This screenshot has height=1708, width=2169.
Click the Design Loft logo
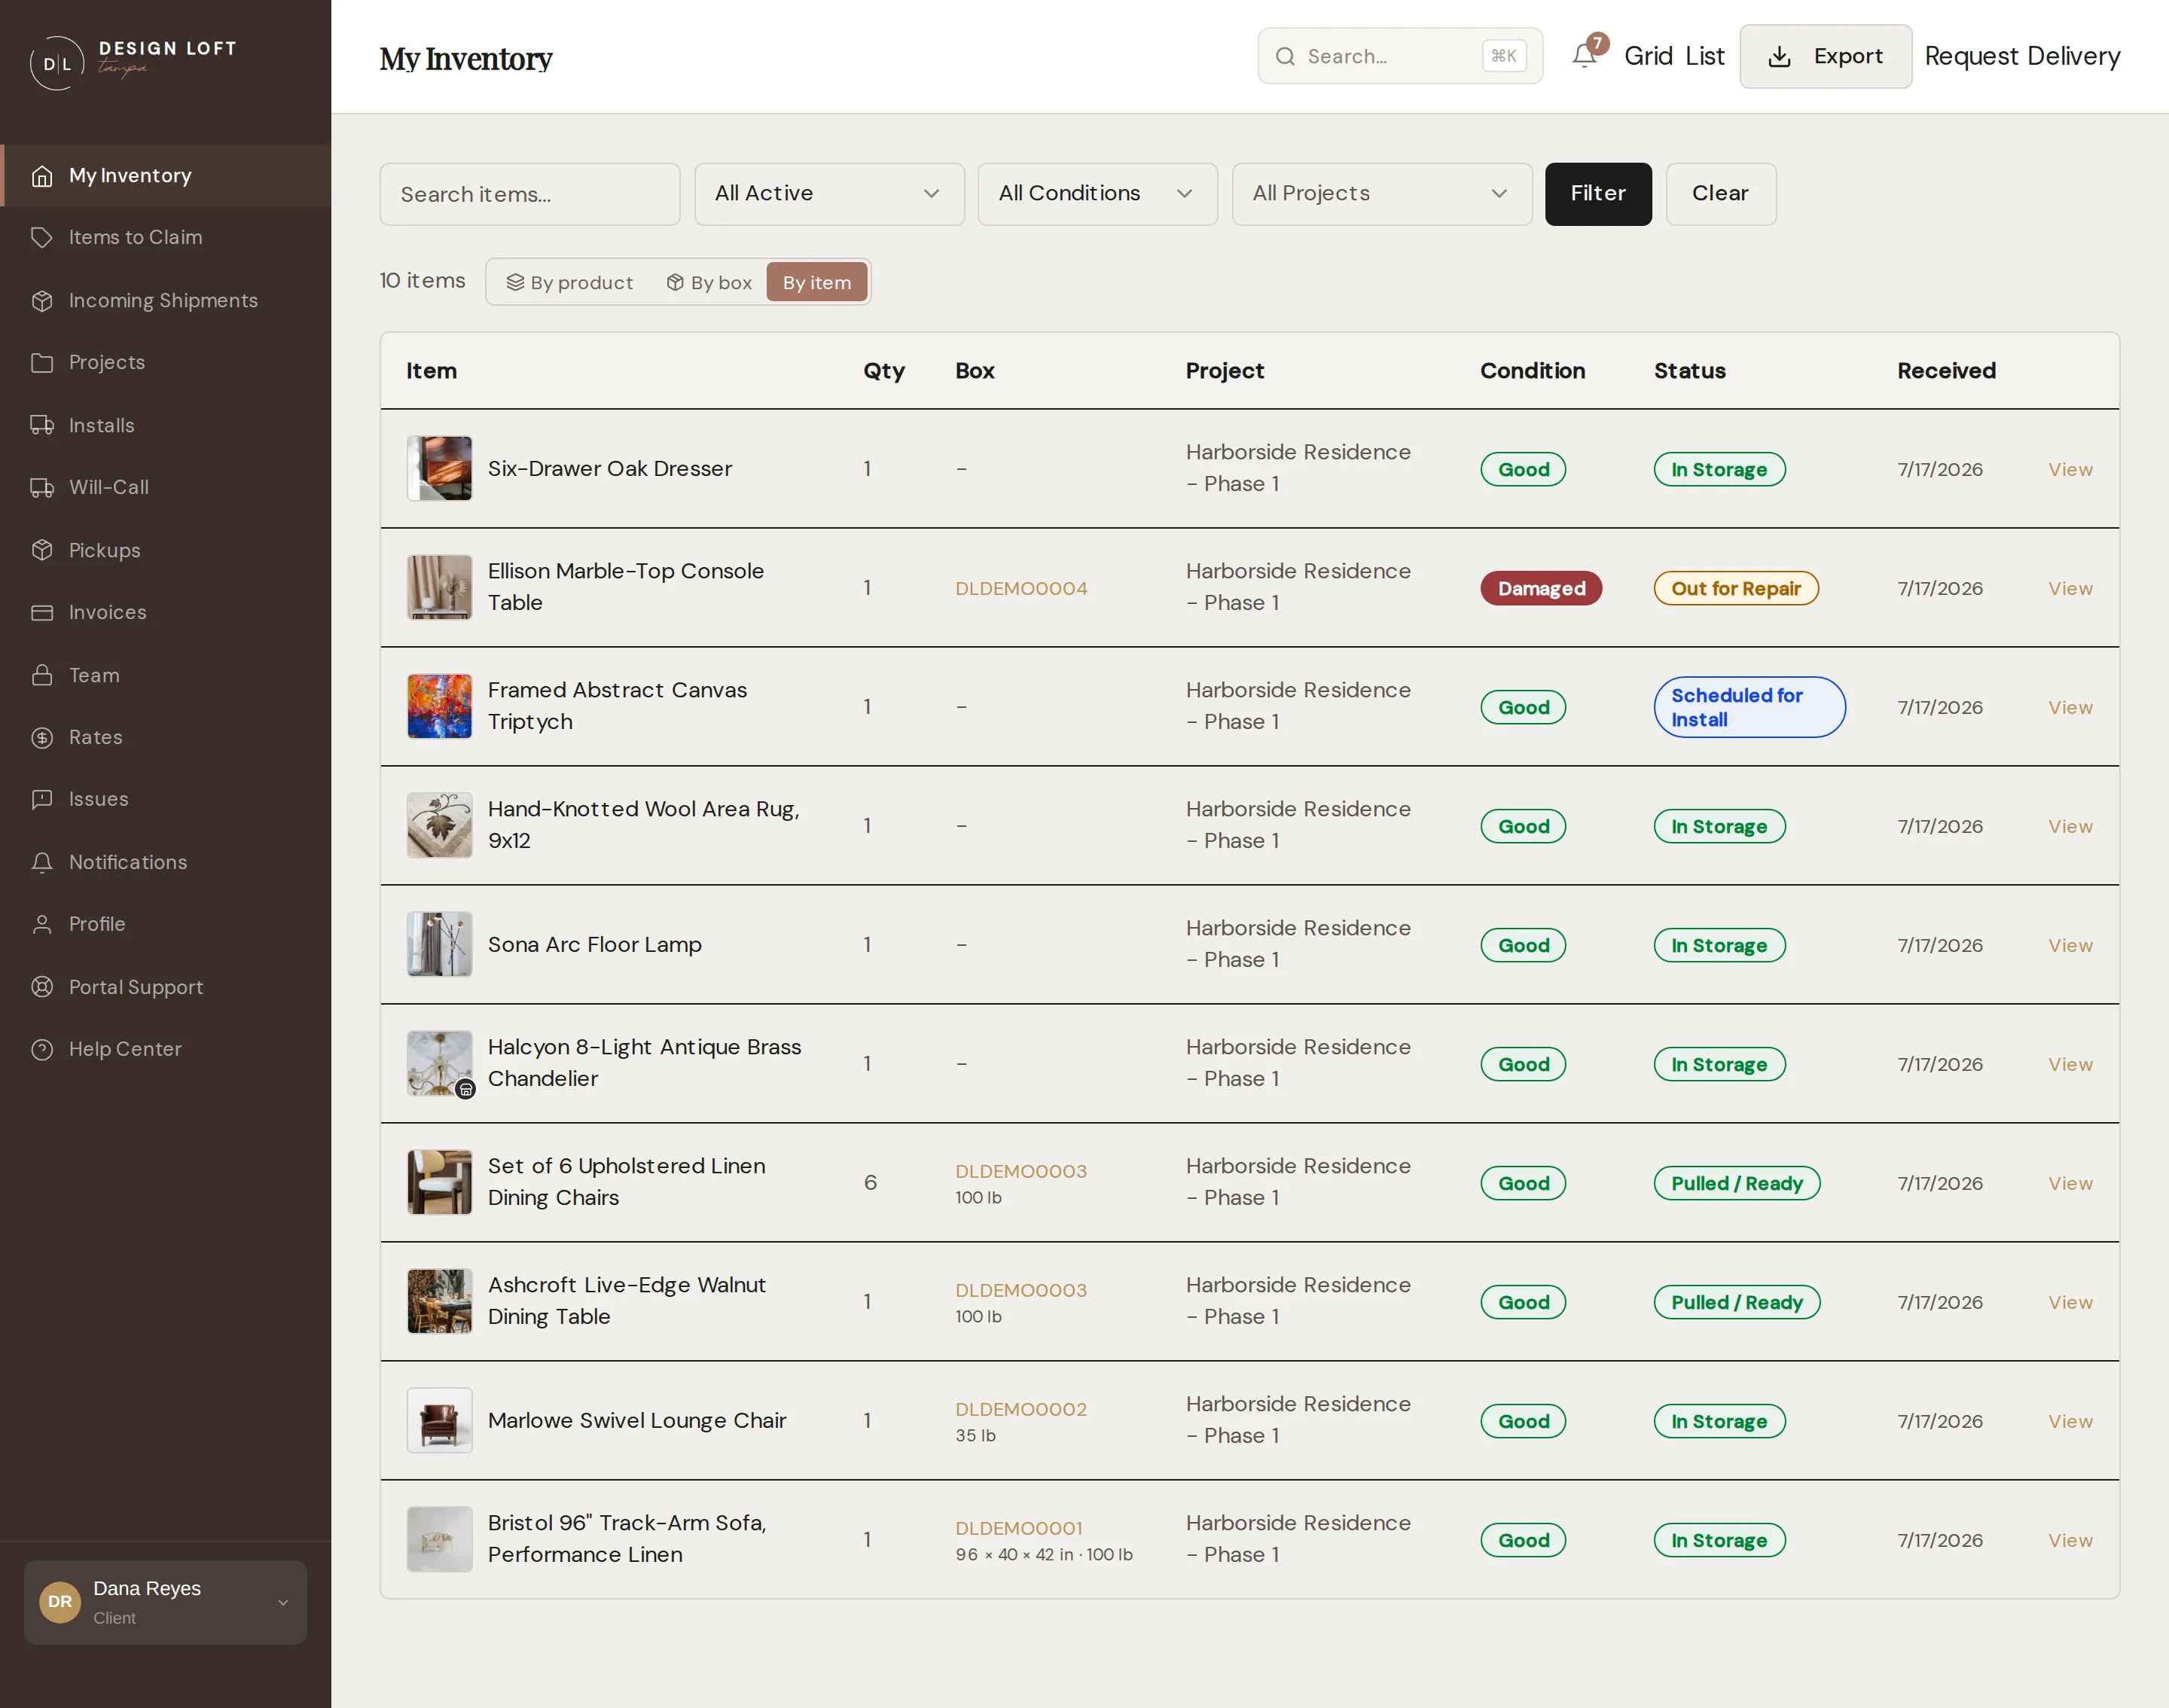point(133,62)
